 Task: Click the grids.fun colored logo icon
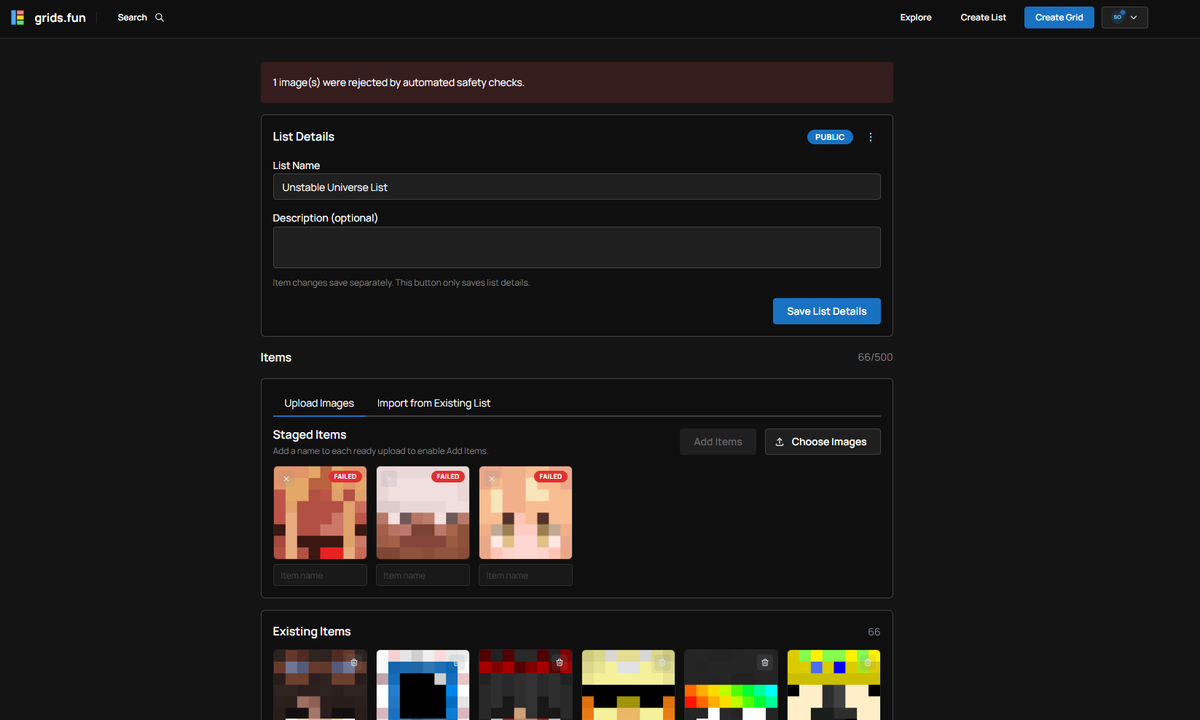point(18,18)
